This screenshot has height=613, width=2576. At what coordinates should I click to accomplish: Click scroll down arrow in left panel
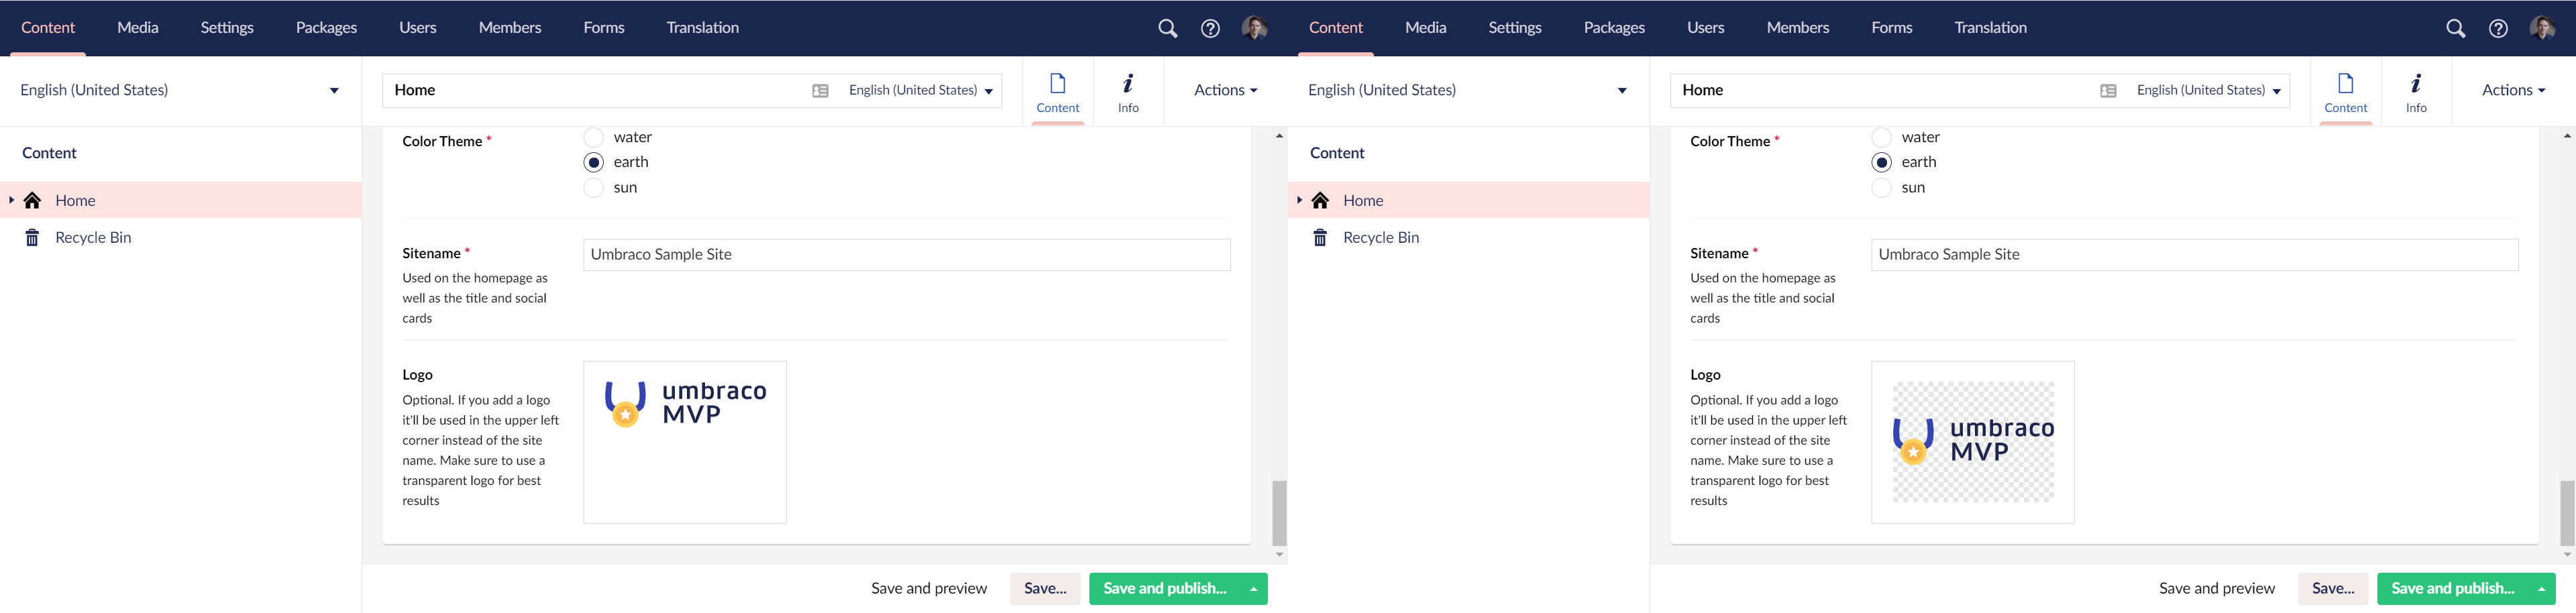click(x=1279, y=555)
